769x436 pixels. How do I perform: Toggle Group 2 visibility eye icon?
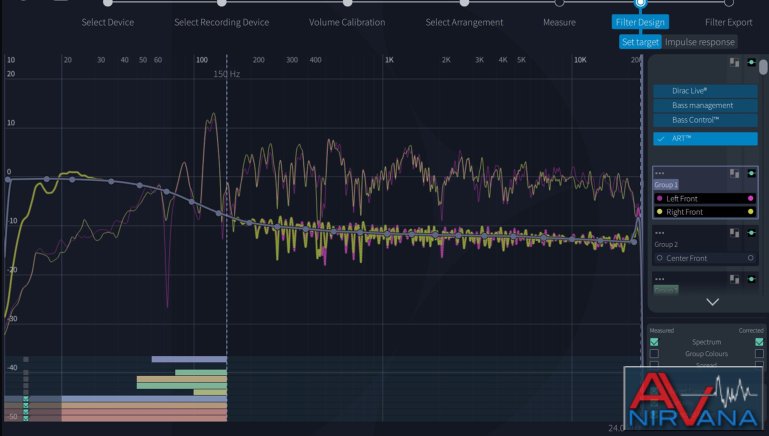pyautogui.click(x=750, y=231)
